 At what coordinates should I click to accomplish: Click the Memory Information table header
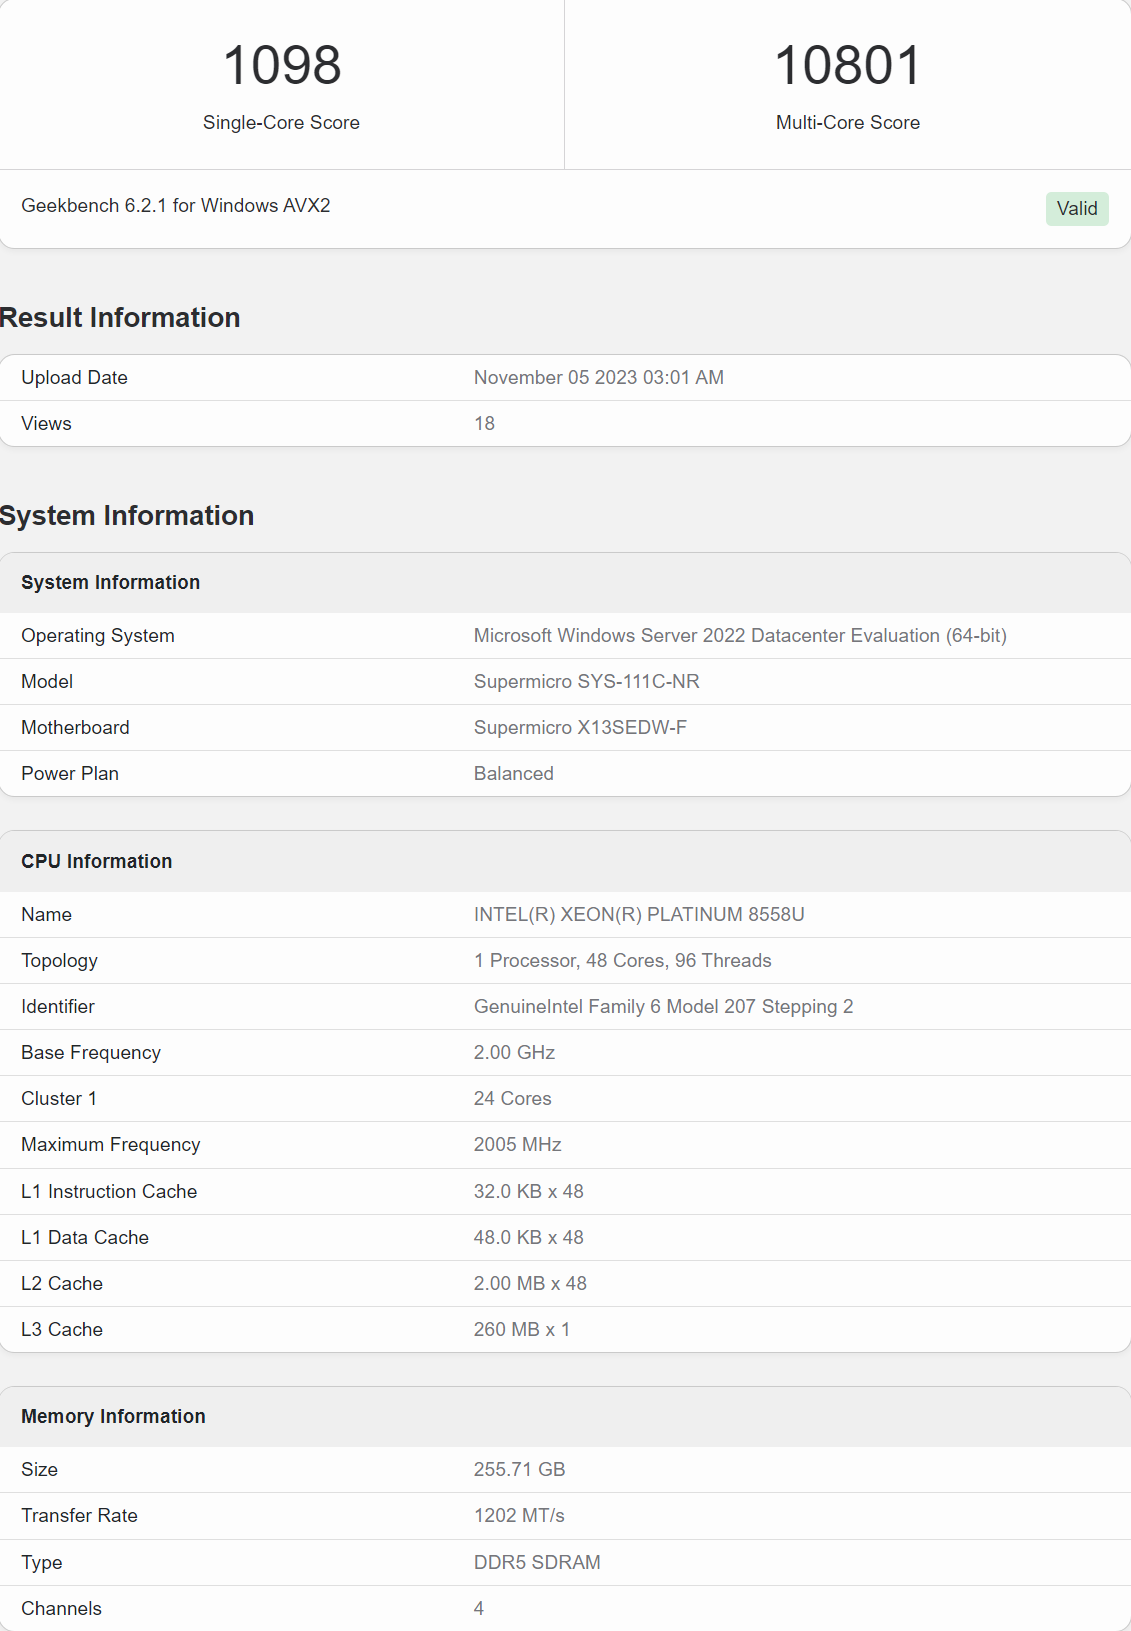(113, 1416)
